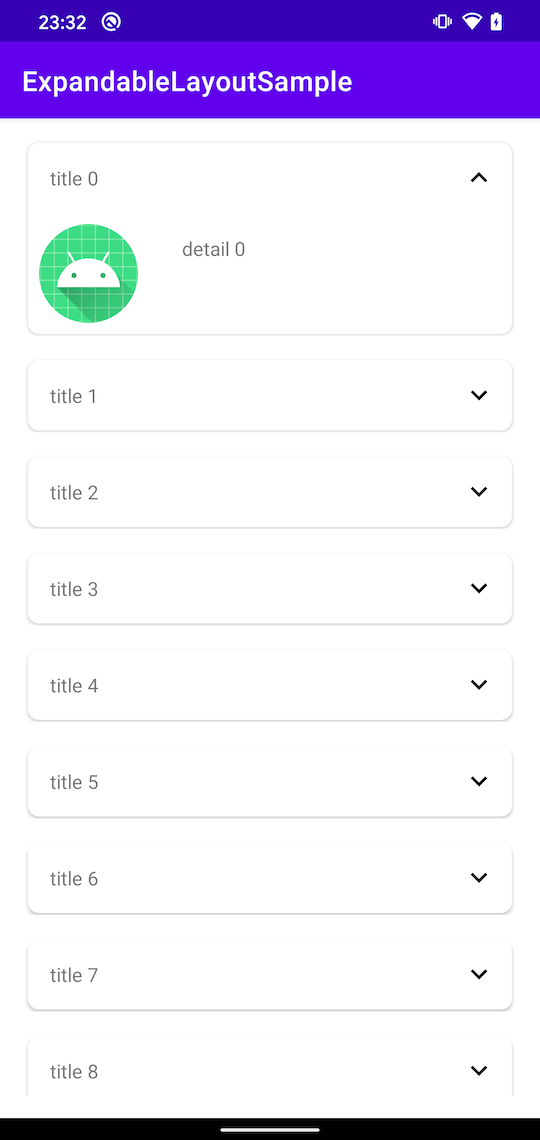This screenshot has height=1140, width=540.
Task: Collapse the title 0 card chevron
Action: [478, 177]
